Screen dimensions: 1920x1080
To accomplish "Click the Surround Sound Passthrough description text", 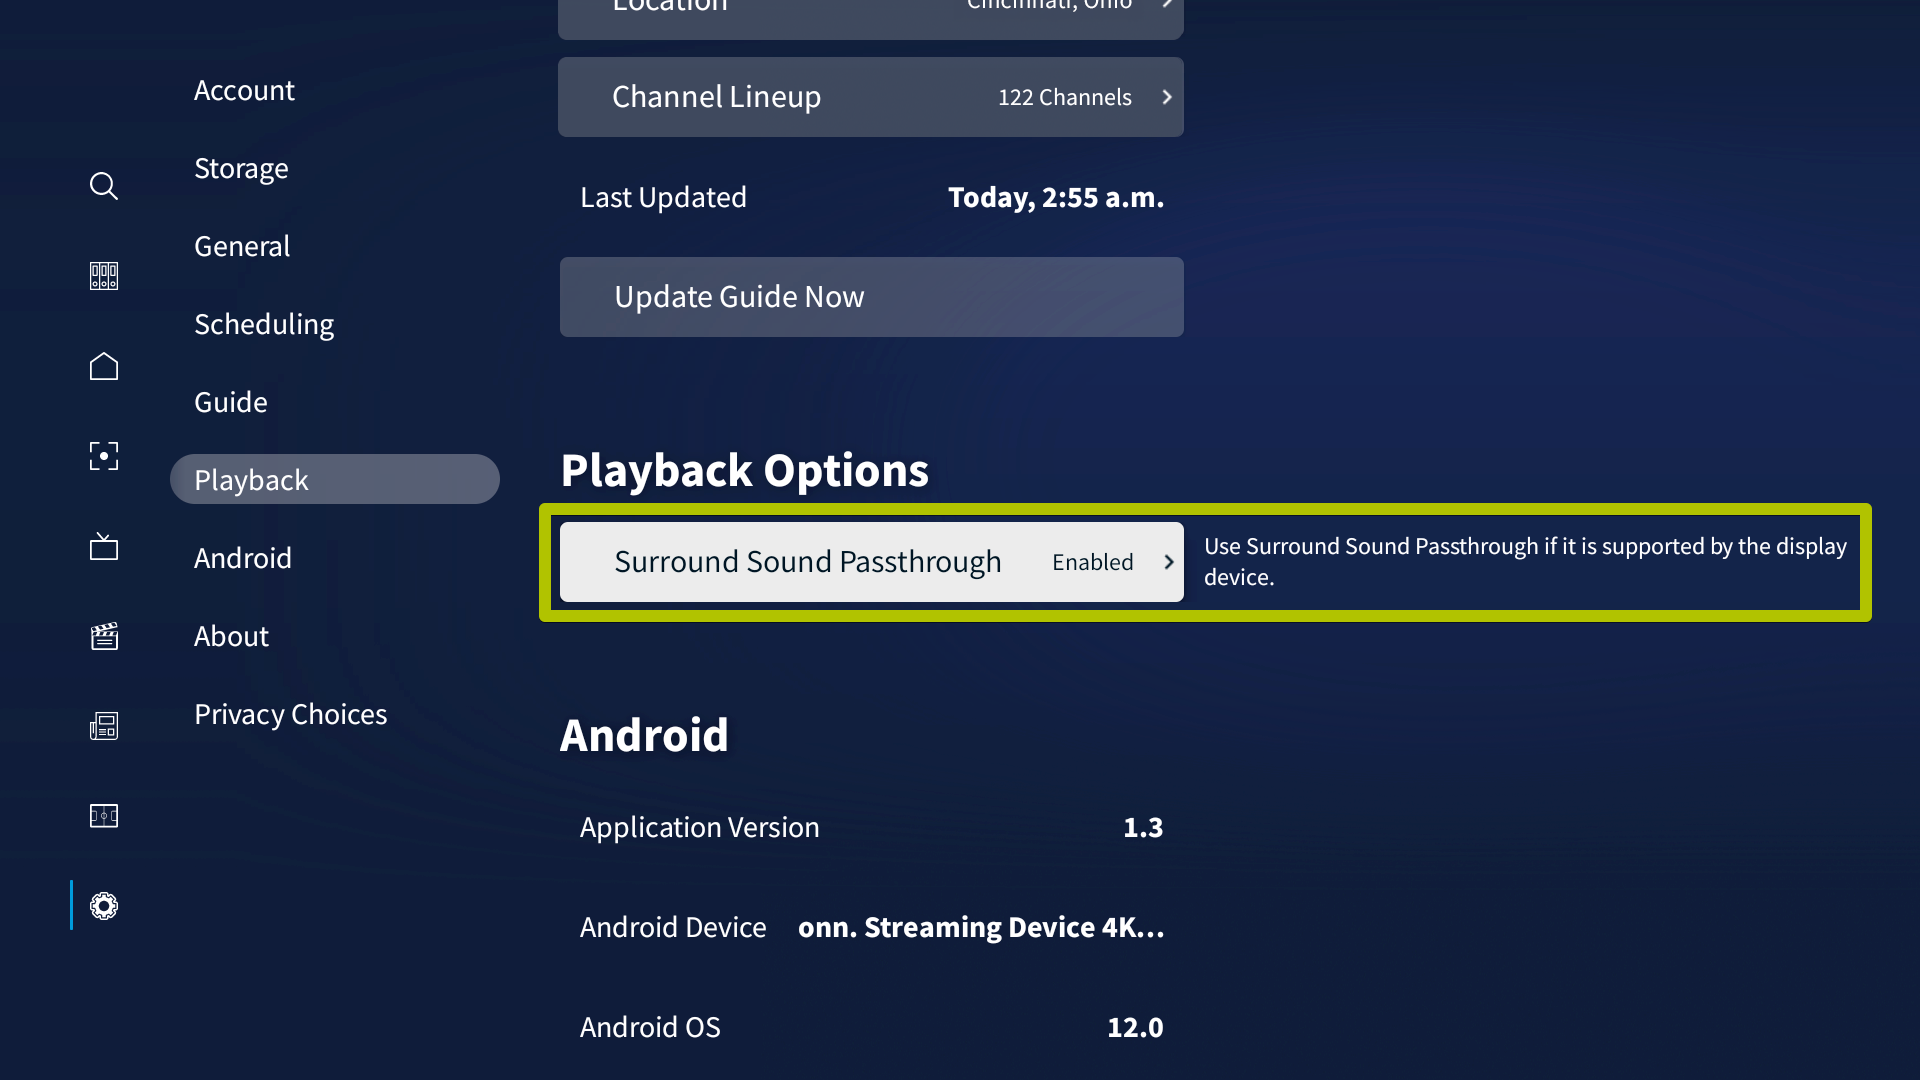I will tap(1525, 562).
